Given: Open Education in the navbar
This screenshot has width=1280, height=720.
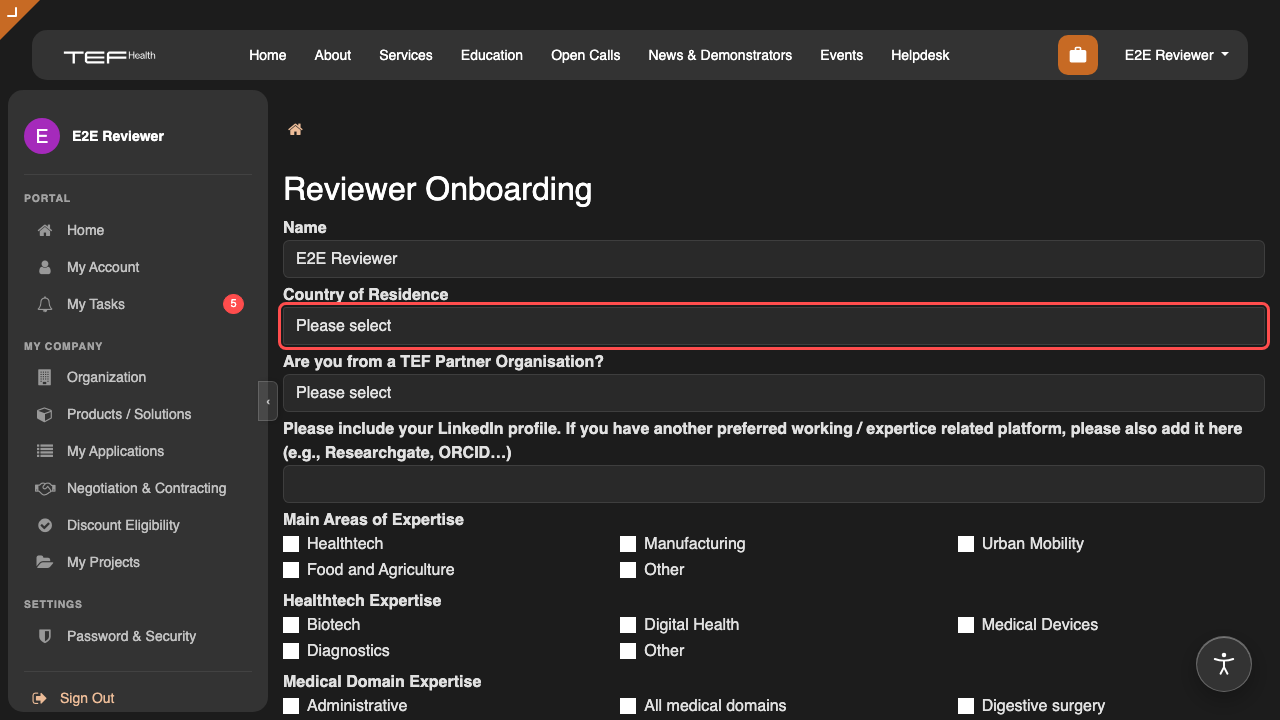Looking at the screenshot, I should click(x=492, y=55).
